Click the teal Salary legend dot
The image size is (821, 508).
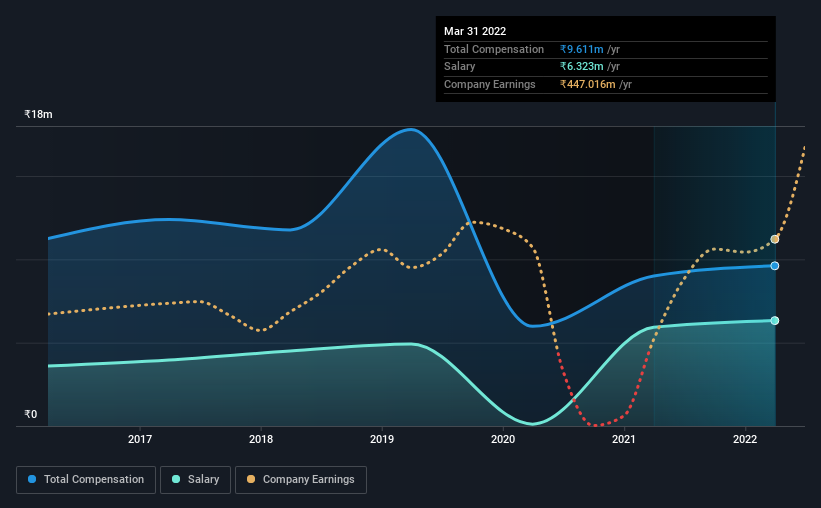(x=176, y=479)
